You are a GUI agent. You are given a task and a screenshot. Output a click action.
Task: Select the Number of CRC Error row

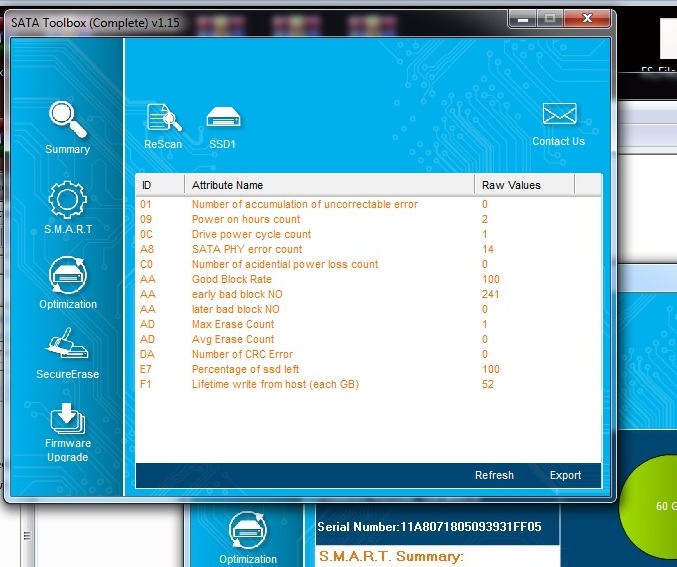(368, 354)
